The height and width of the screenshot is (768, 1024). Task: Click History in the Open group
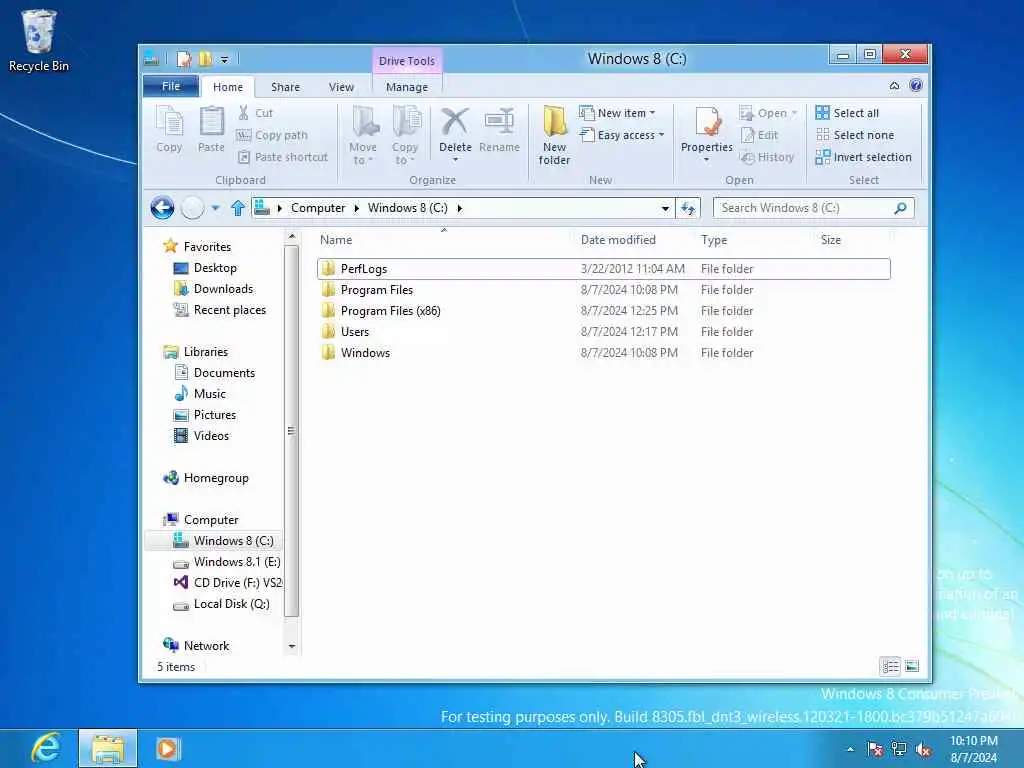click(x=767, y=157)
